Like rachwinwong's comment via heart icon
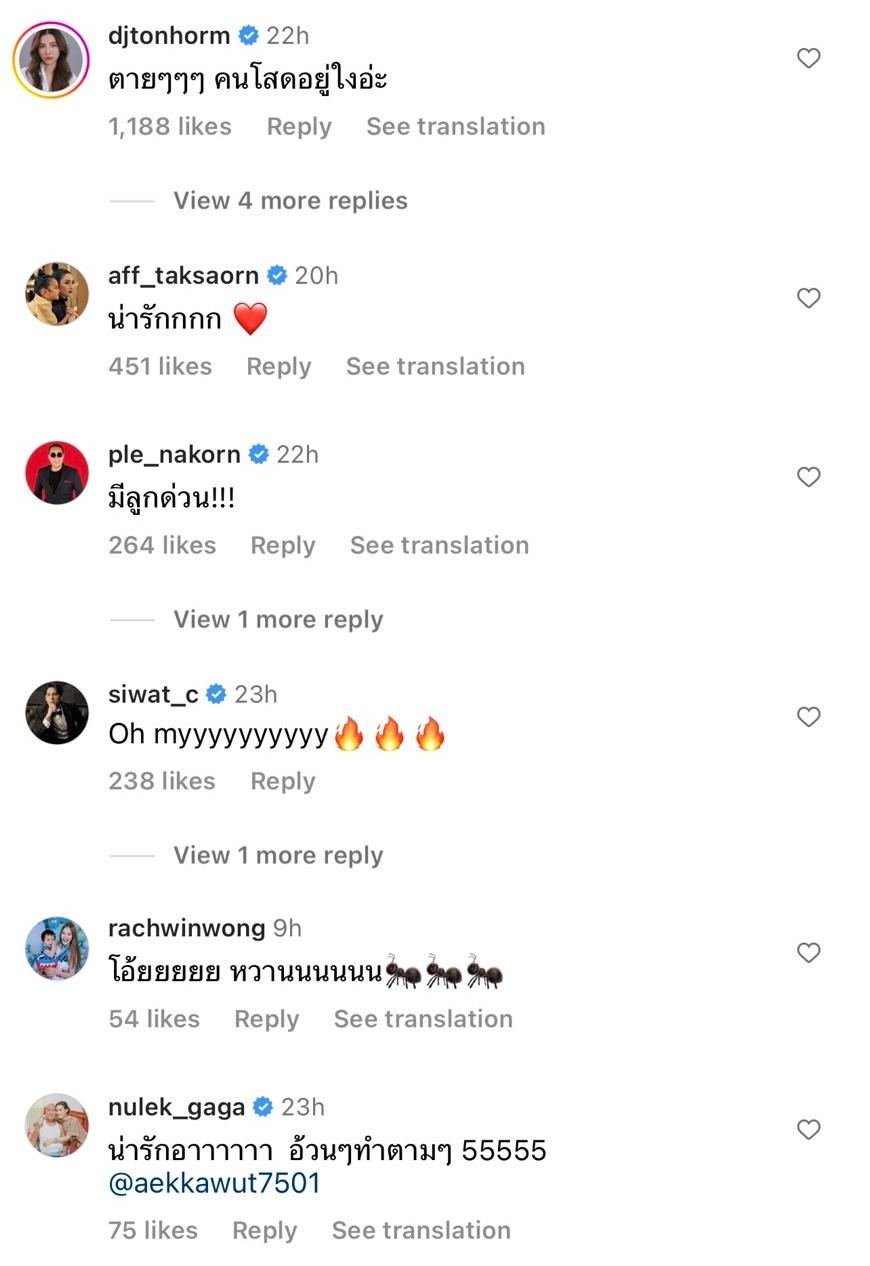 [x=808, y=952]
